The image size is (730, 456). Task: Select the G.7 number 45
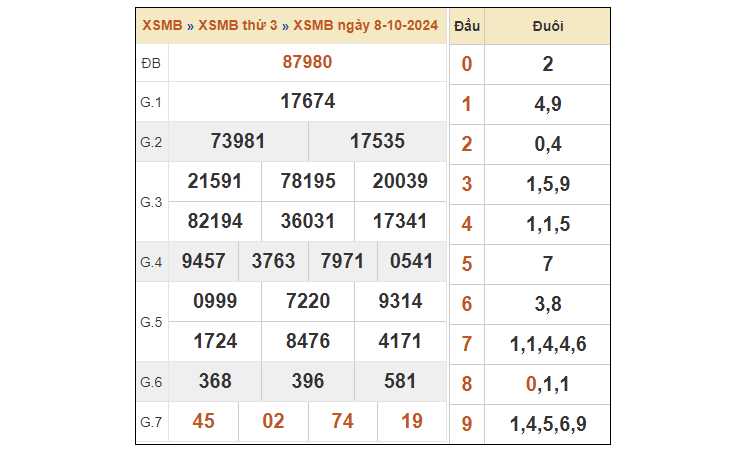click(204, 421)
